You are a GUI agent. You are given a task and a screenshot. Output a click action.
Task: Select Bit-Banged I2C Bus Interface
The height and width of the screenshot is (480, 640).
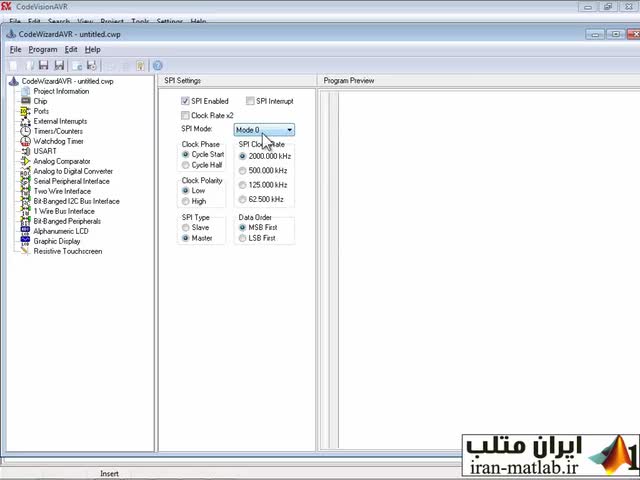pyautogui.click(x=76, y=201)
